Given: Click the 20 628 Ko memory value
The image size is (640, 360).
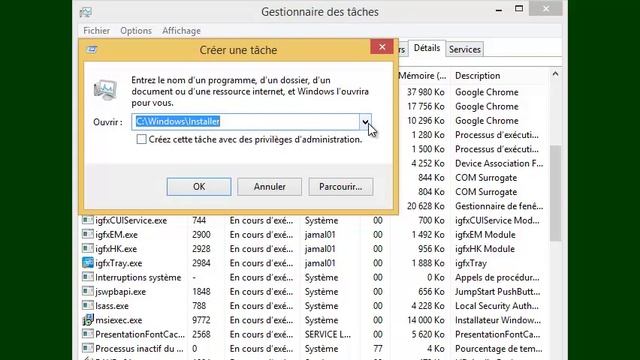Looking at the screenshot, I should [425, 206].
